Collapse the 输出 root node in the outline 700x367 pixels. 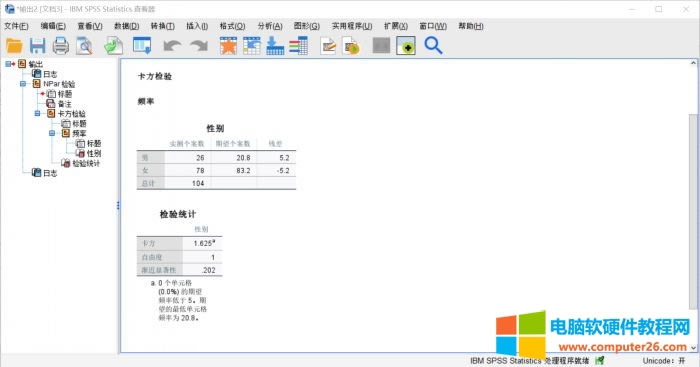pos(8,64)
